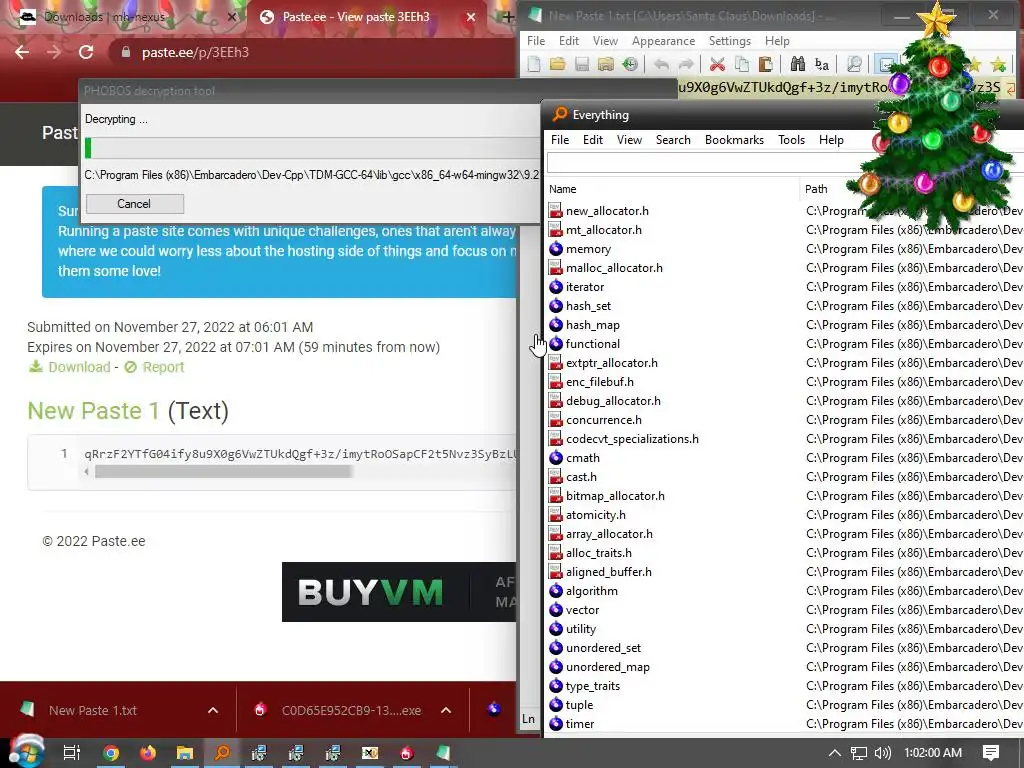The width and height of the screenshot is (1024, 768).
Task: Open C0D65E952CB9 exe download item
Action: point(351,710)
